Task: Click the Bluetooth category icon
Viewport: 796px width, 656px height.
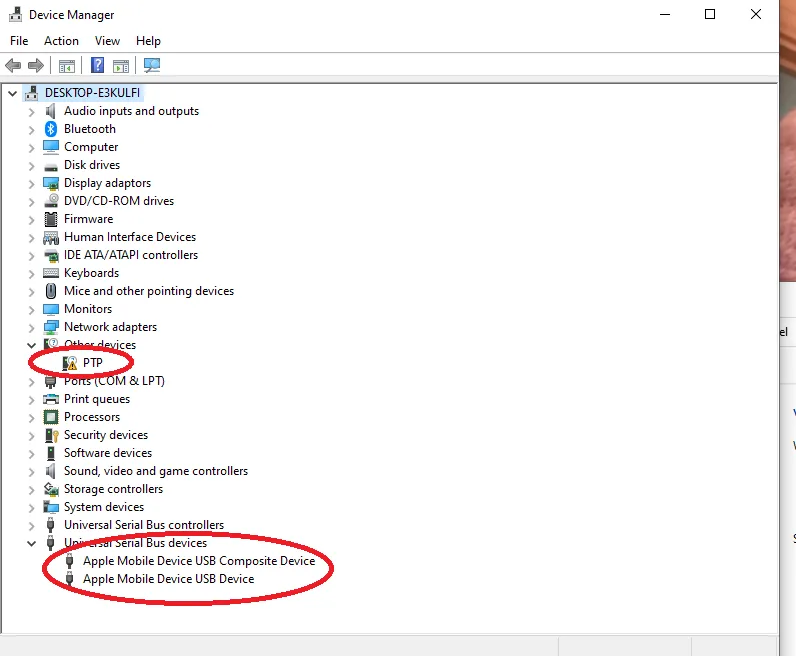Action: (51, 129)
